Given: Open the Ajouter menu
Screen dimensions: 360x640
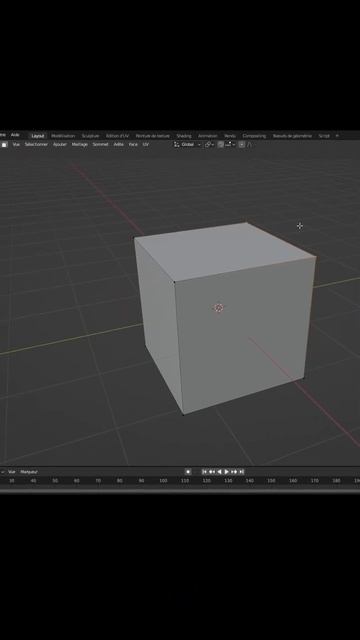Looking at the screenshot, I should click(60, 144).
